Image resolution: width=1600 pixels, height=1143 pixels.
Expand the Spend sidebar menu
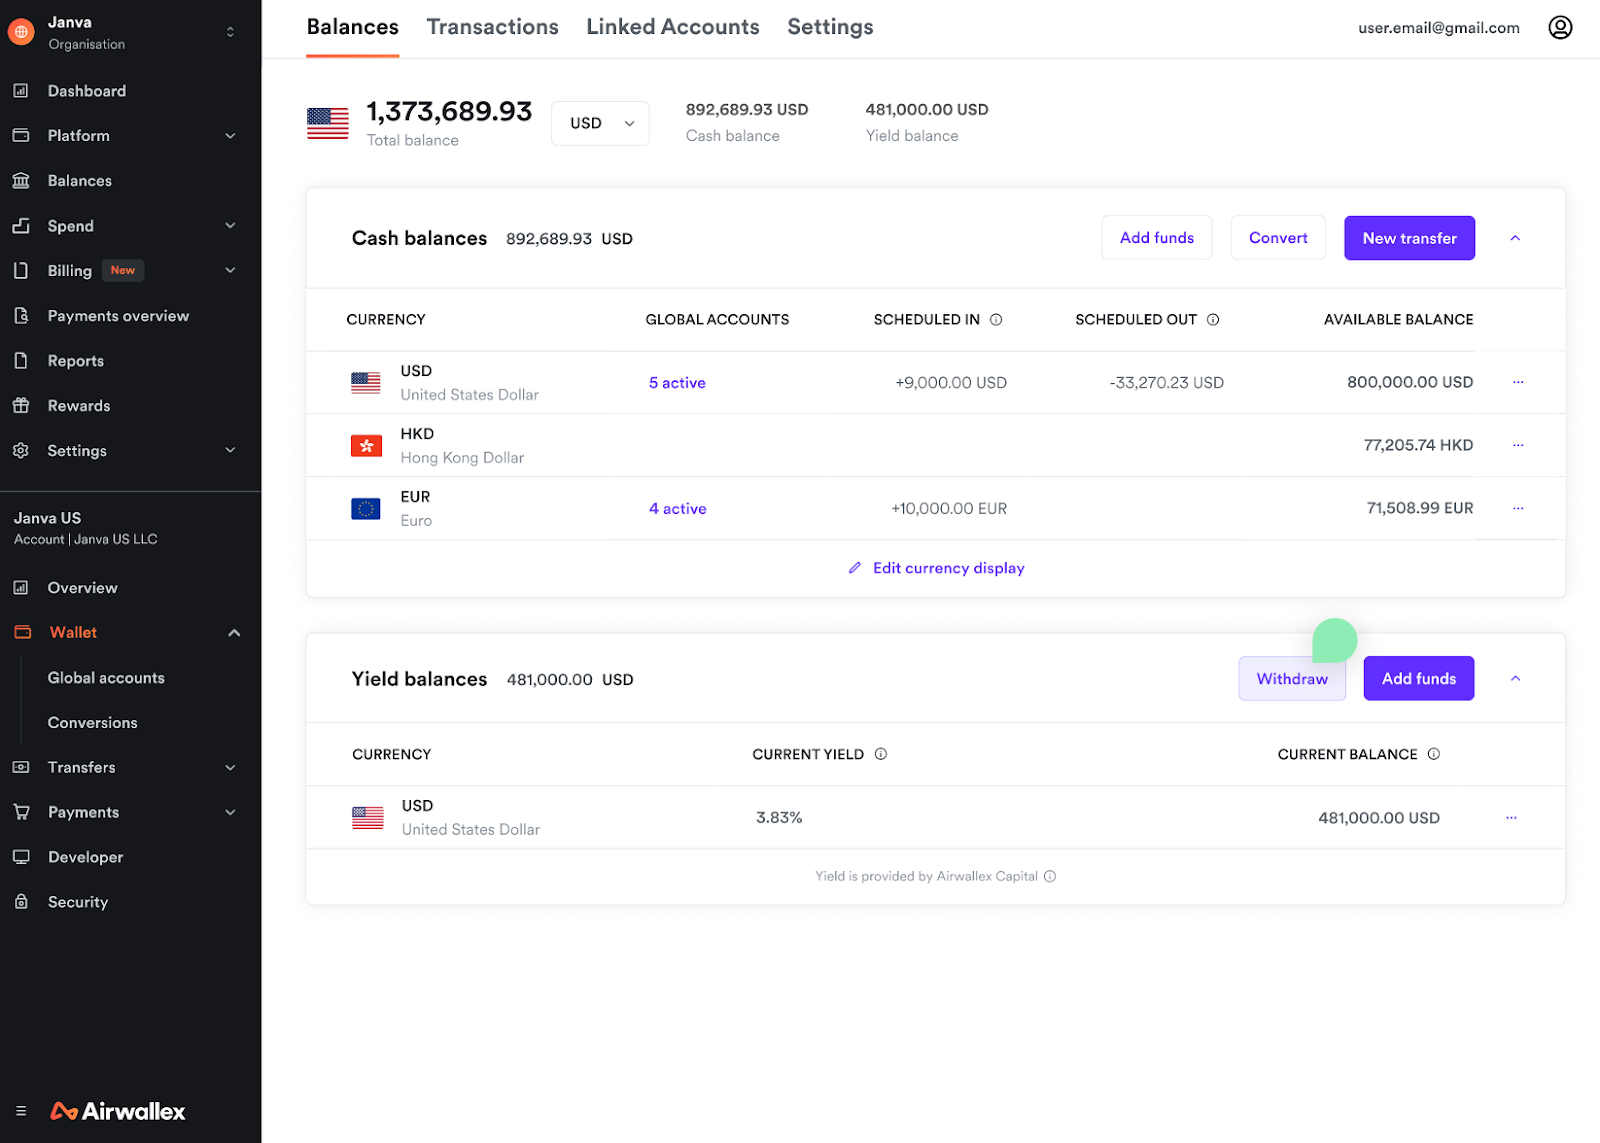point(230,226)
